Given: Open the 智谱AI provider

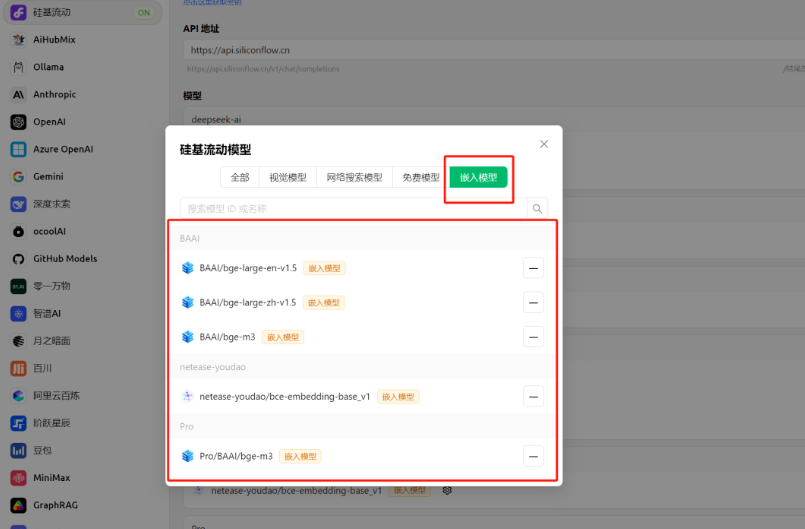Looking at the screenshot, I should 82,313.
